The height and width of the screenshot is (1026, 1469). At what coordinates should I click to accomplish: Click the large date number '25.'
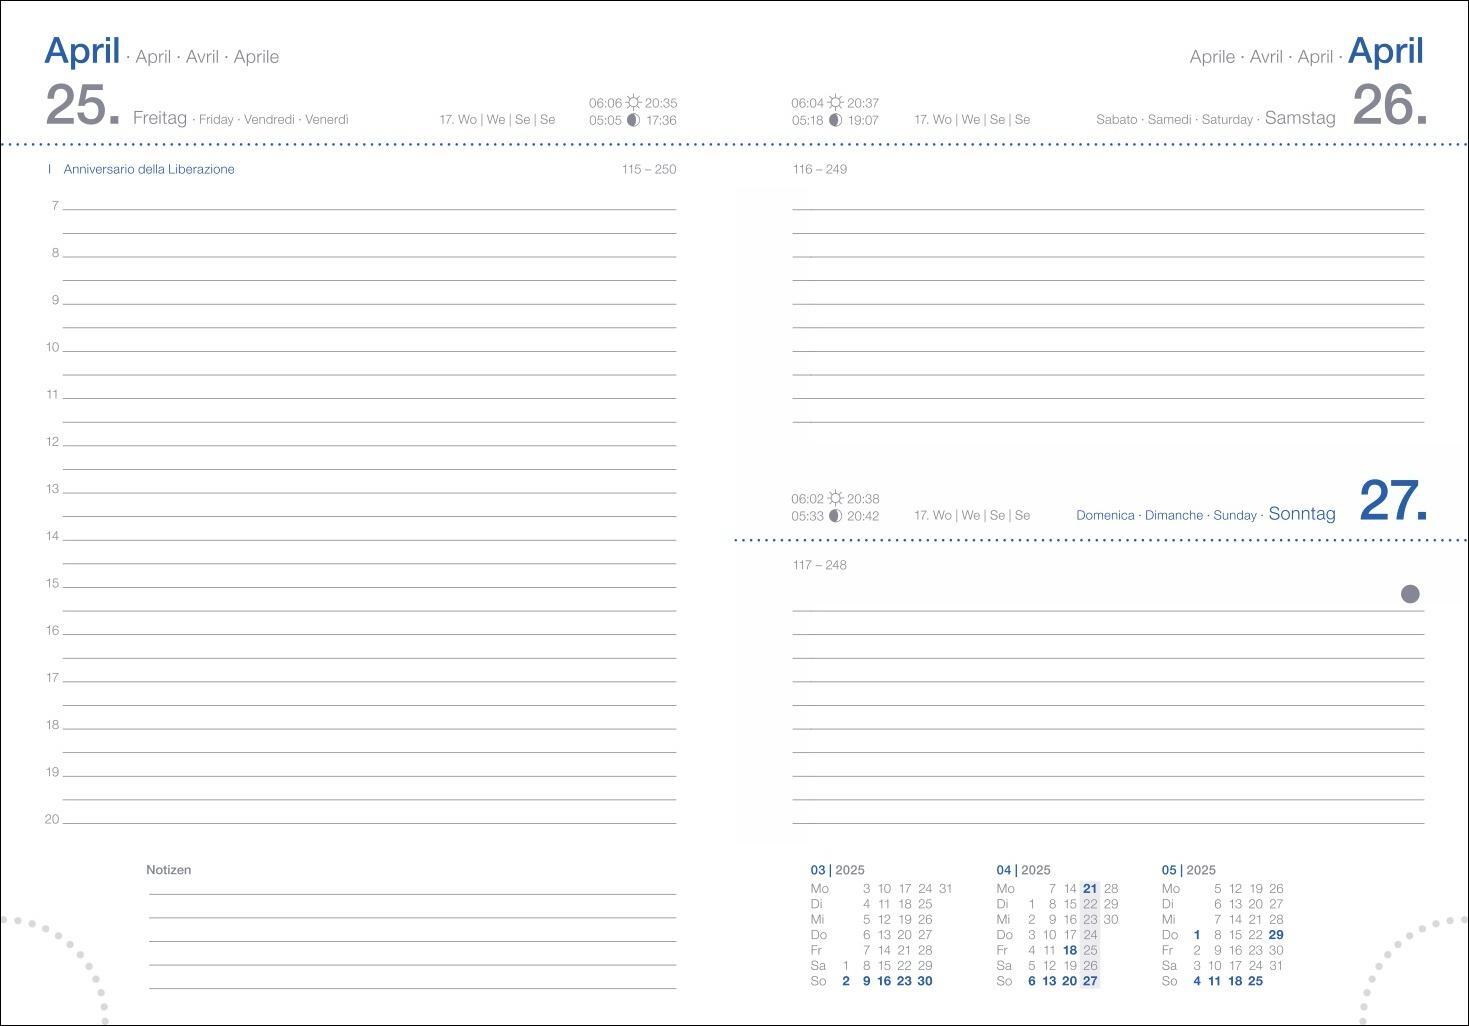[x=83, y=105]
